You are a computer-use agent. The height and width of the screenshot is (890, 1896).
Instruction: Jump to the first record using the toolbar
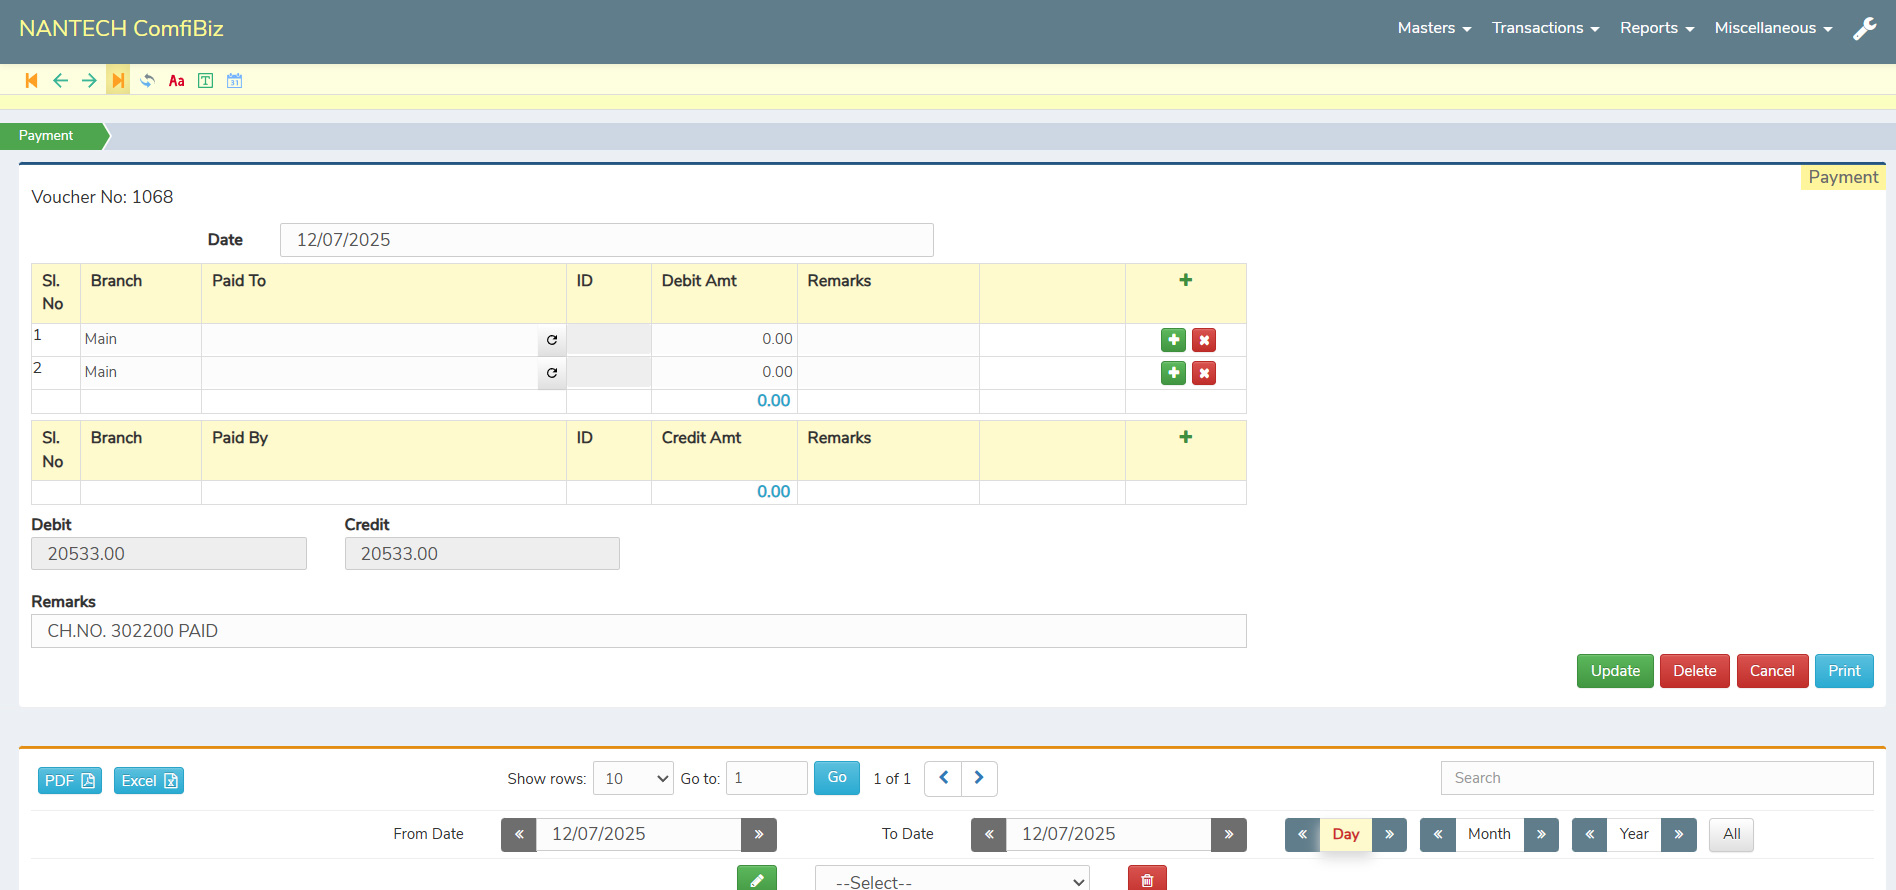[x=31, y=81]
